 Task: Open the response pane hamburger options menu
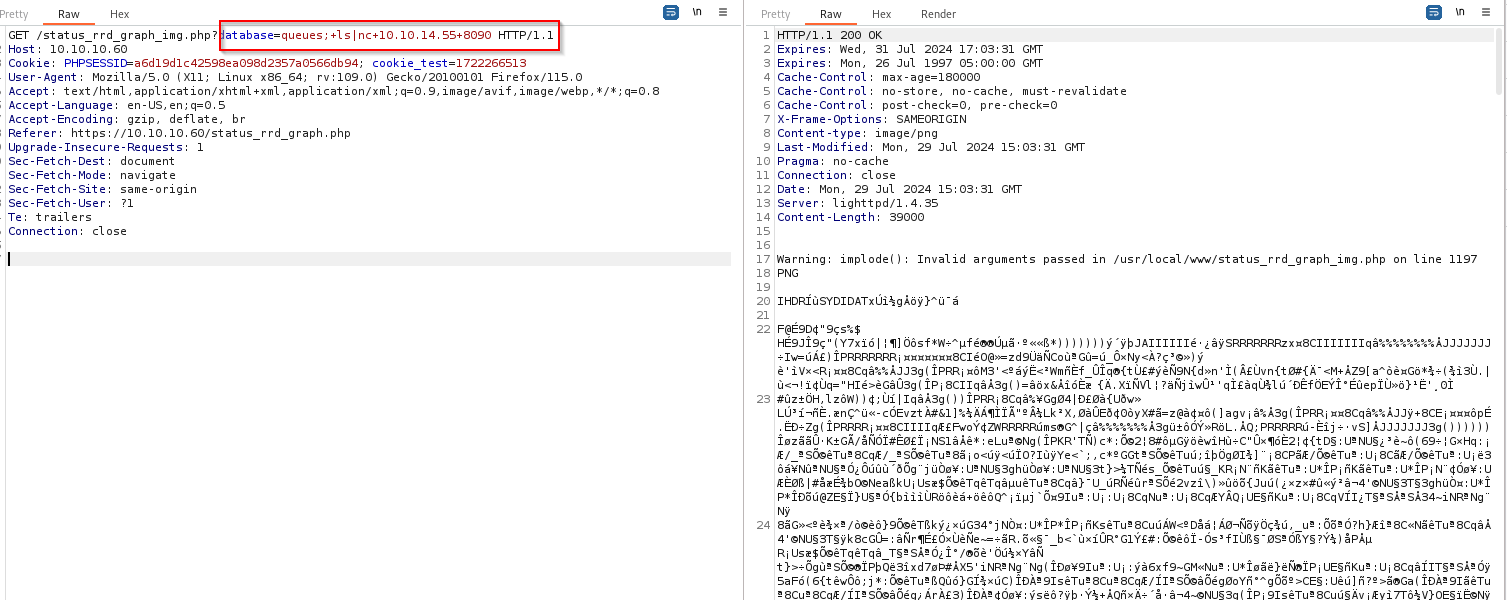[1486, 13]
